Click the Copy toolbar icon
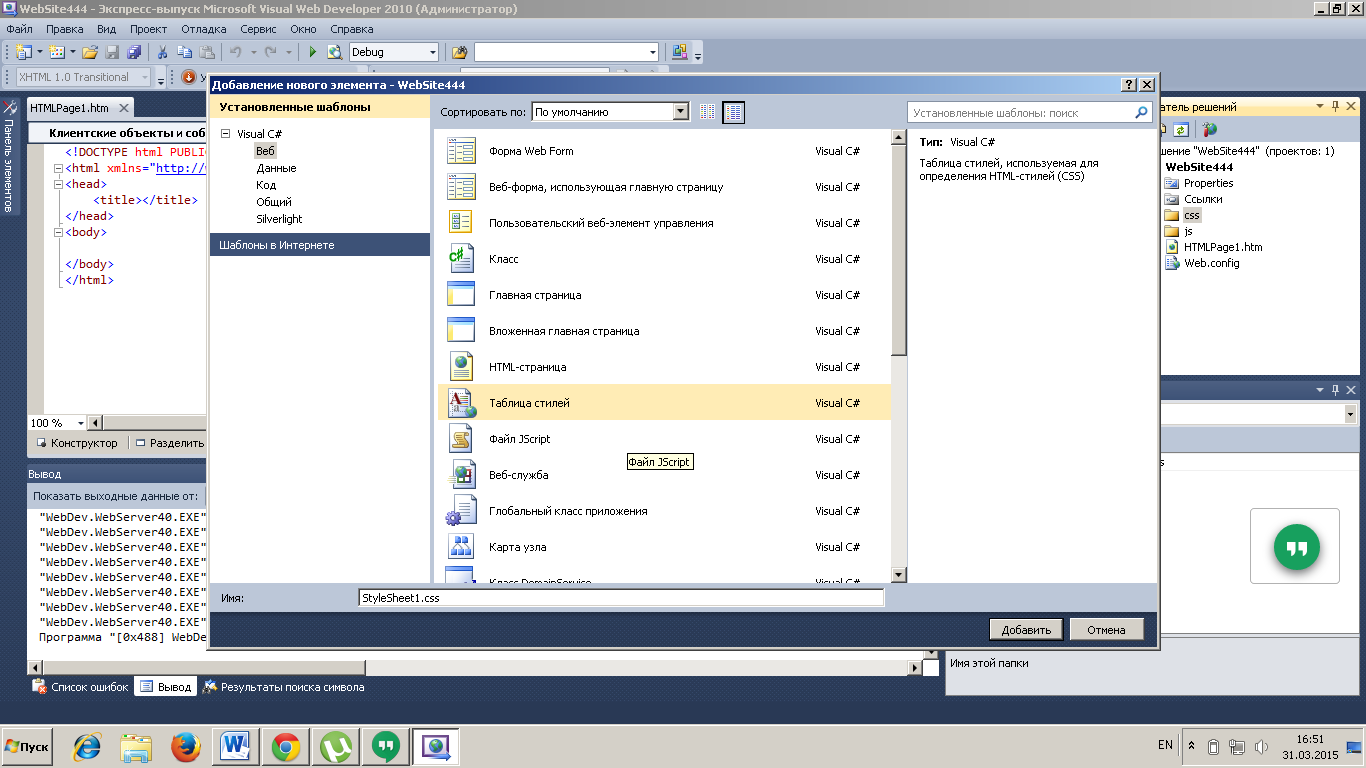1366x768 pixels. point(184,52)
